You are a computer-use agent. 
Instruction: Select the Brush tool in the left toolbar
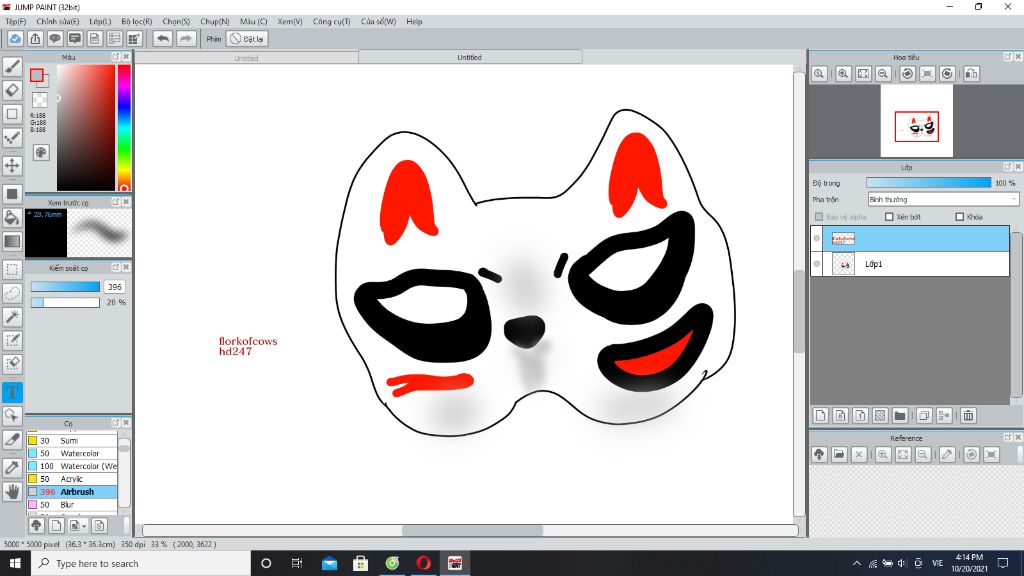coord(12,67)
